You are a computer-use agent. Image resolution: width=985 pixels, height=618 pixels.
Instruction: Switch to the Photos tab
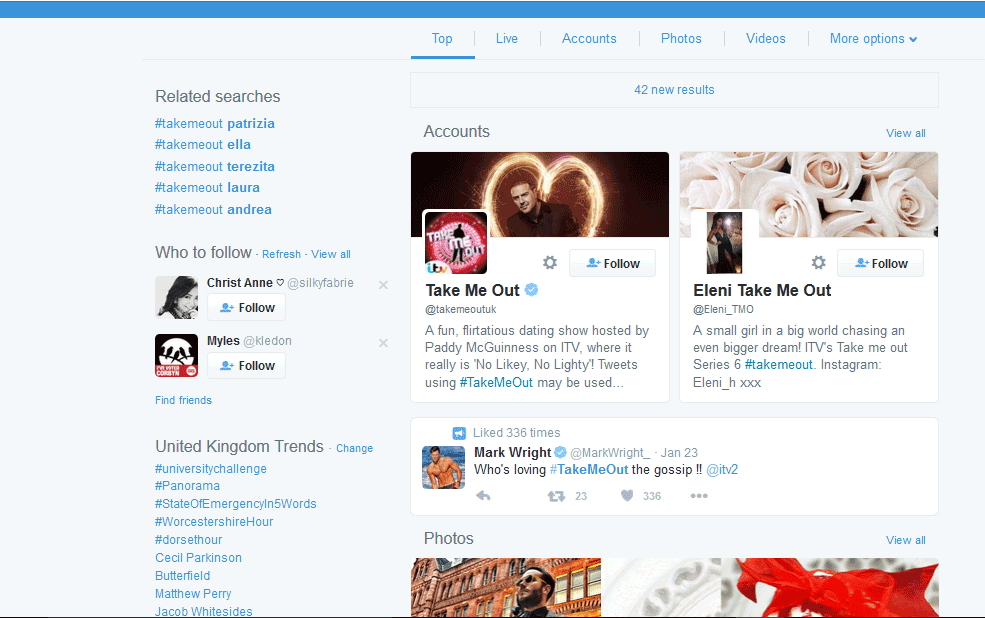point(681,38)
